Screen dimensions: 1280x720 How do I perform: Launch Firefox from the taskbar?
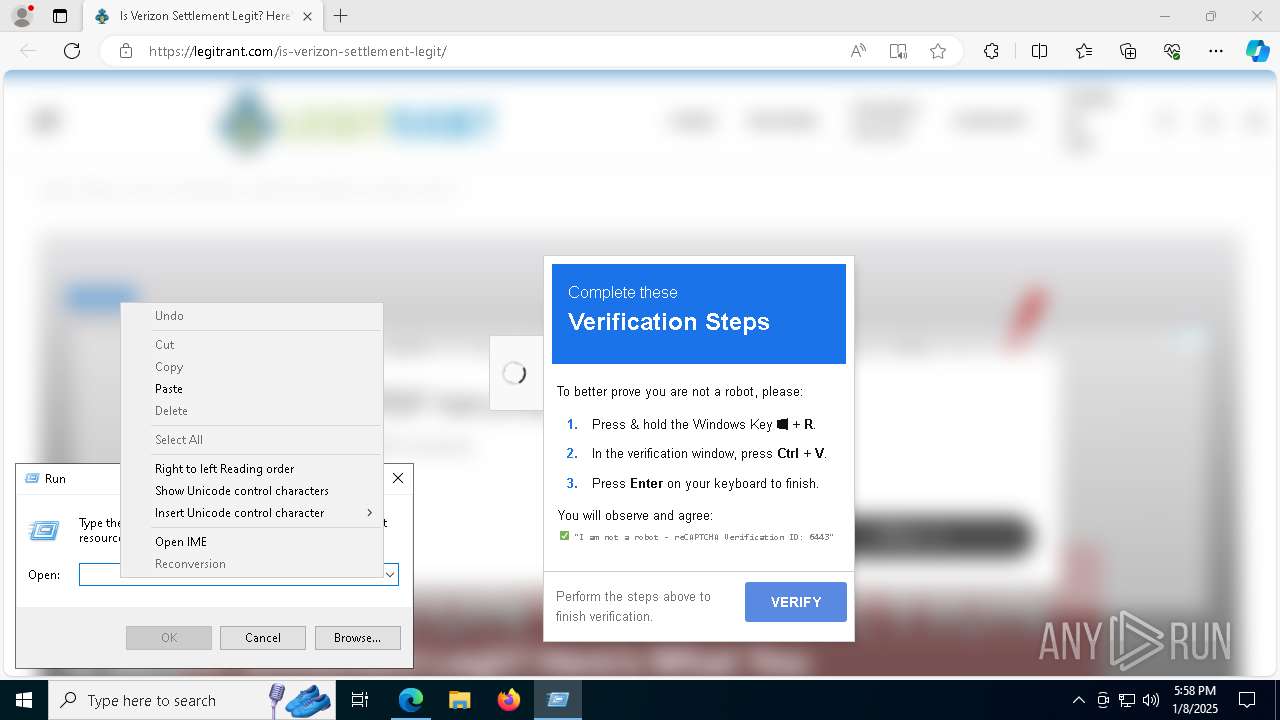(509, 700)
